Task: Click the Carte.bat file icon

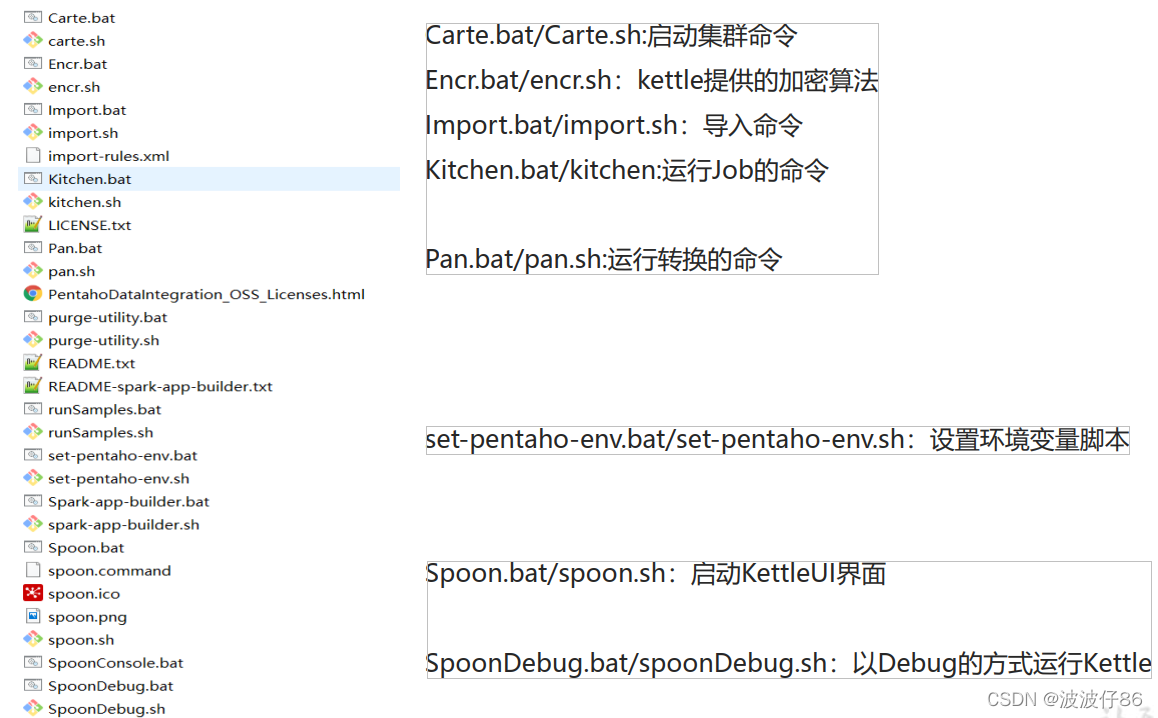Action: (32, 17)
